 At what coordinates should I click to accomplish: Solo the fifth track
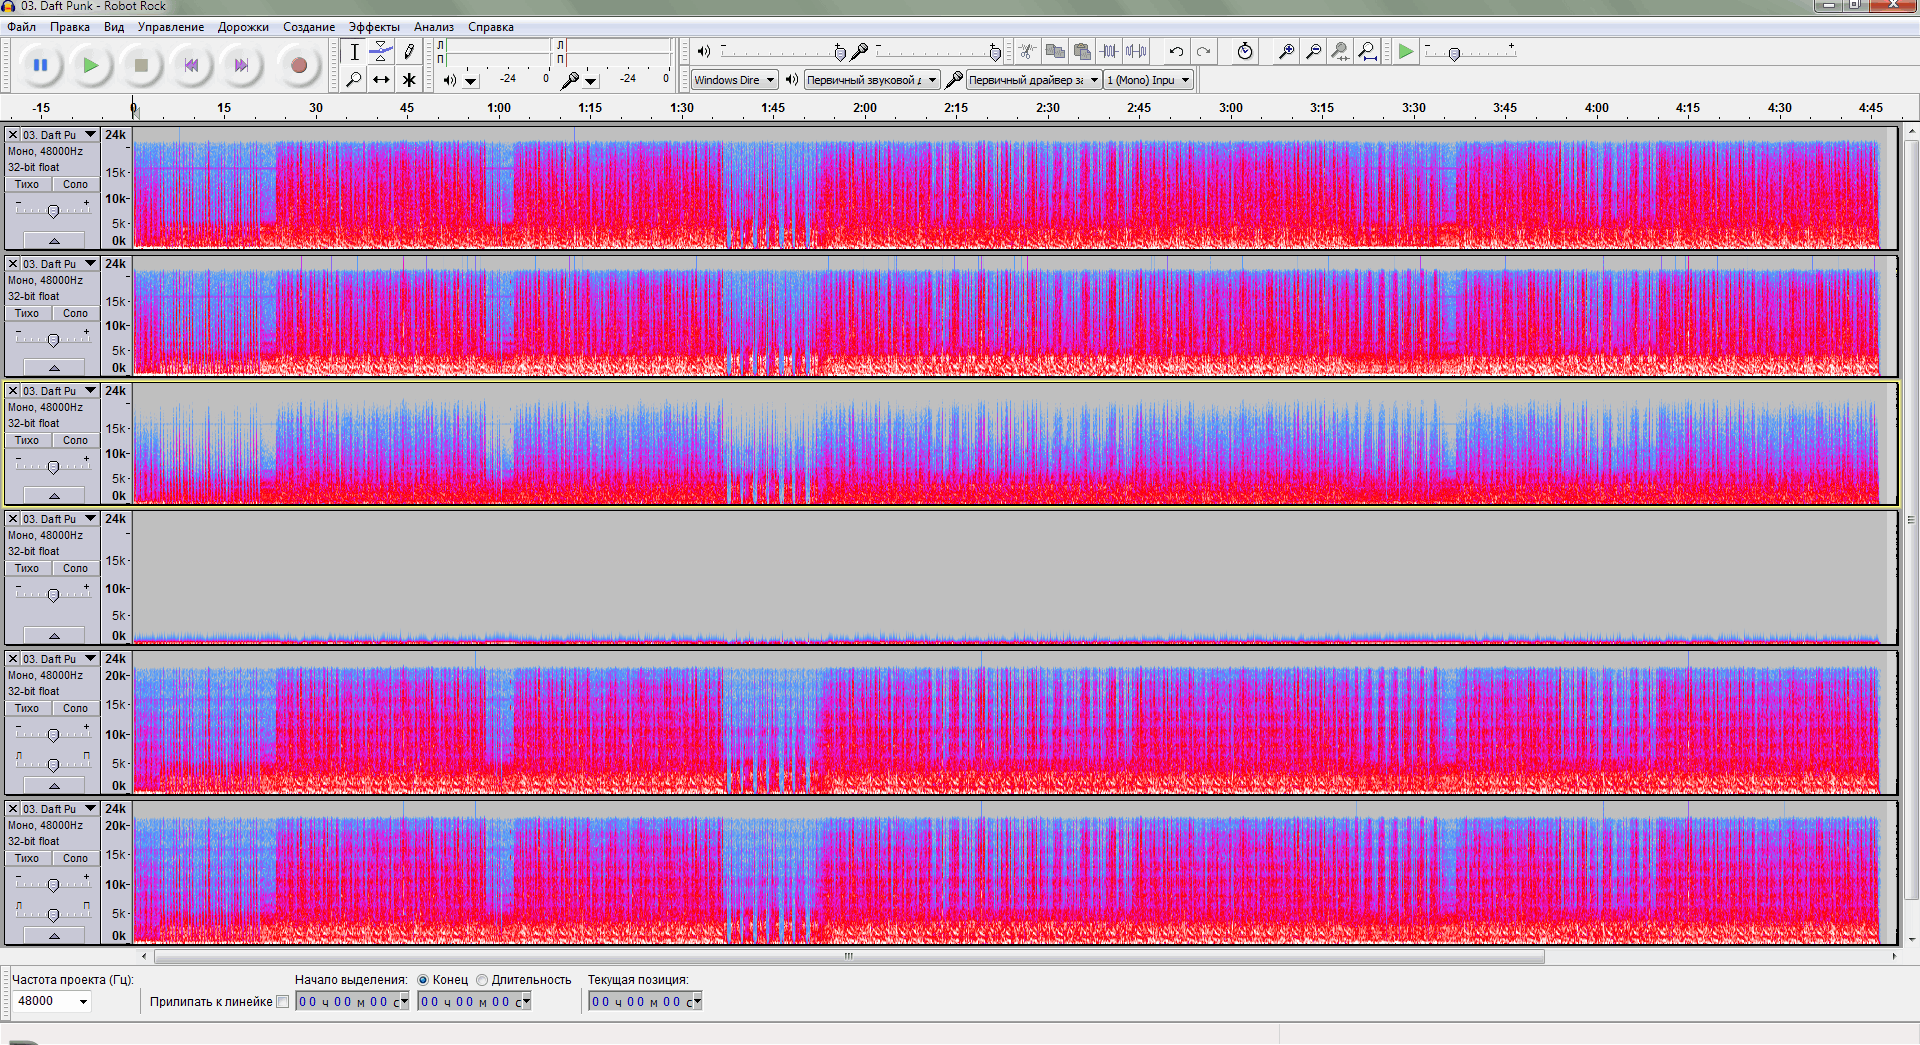(76, 709)
